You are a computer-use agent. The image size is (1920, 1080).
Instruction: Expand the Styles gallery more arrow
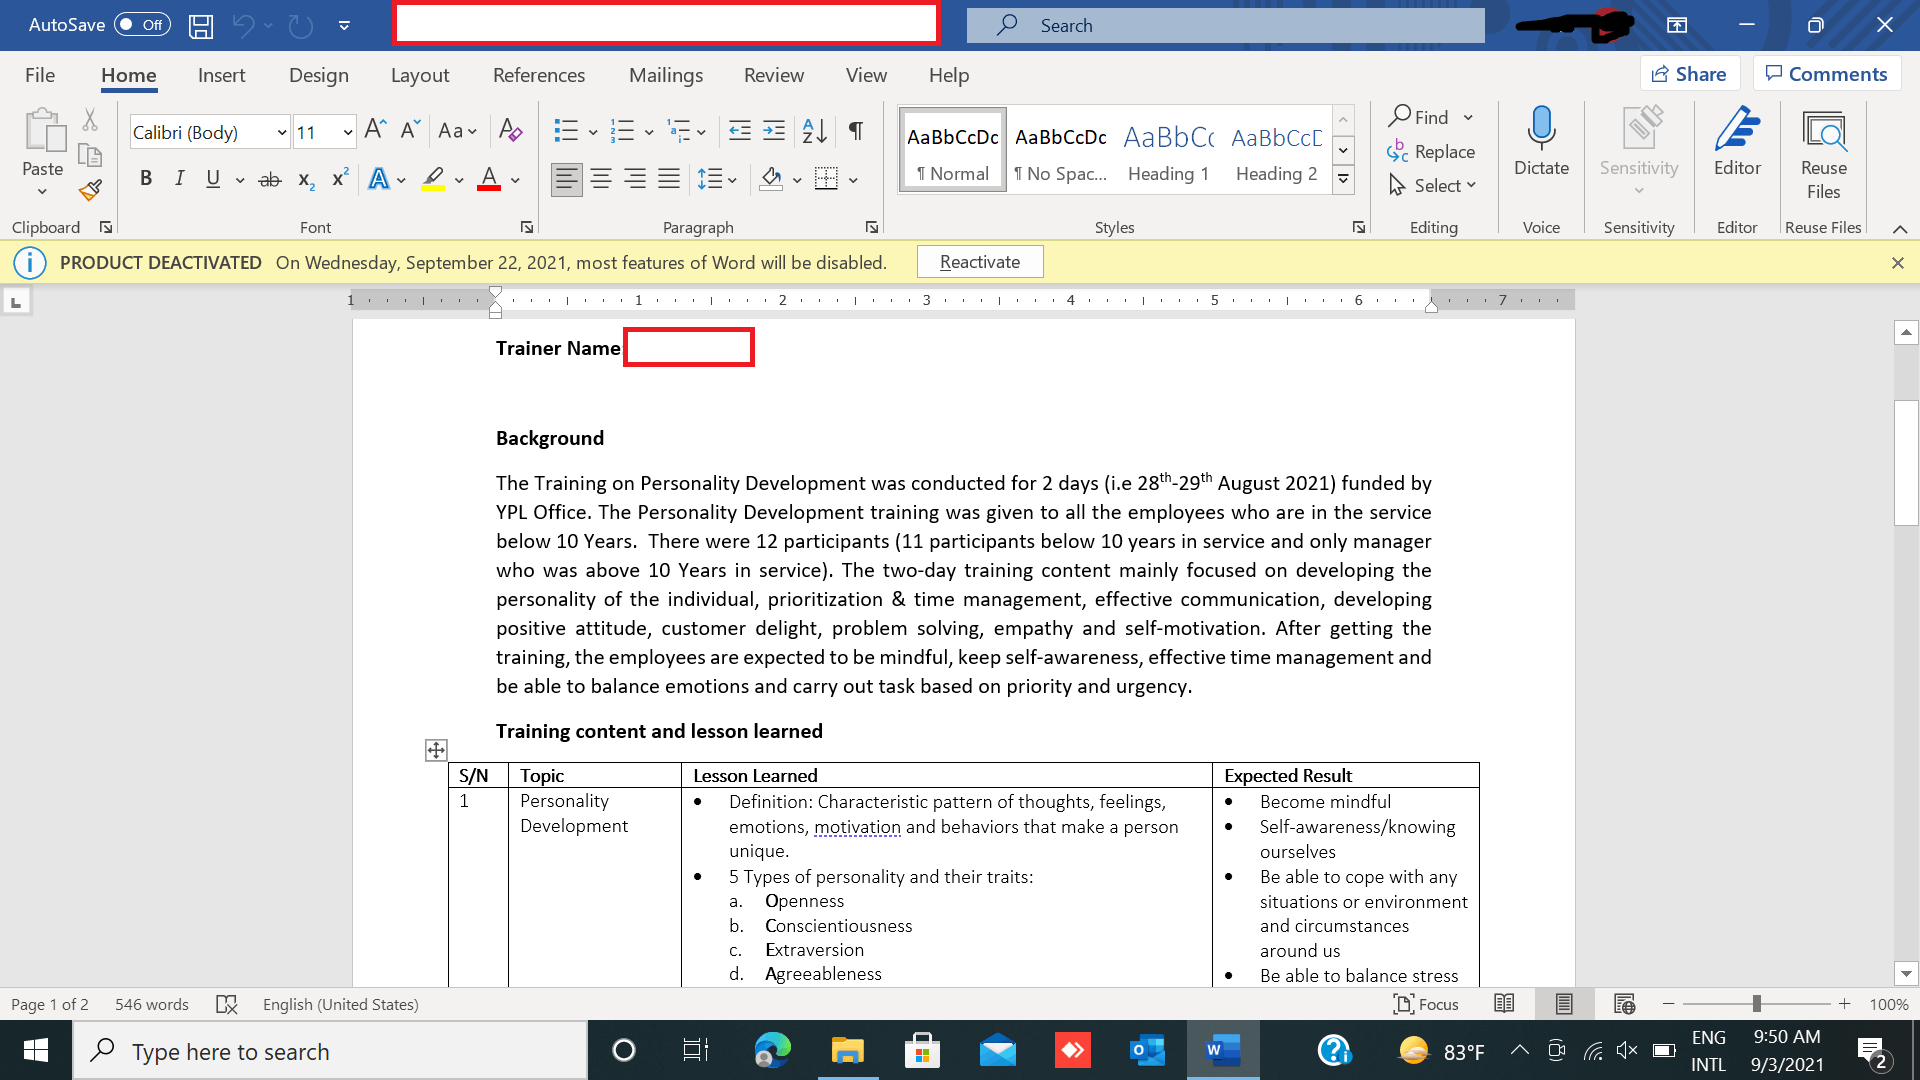click(x=1344, y=179)
